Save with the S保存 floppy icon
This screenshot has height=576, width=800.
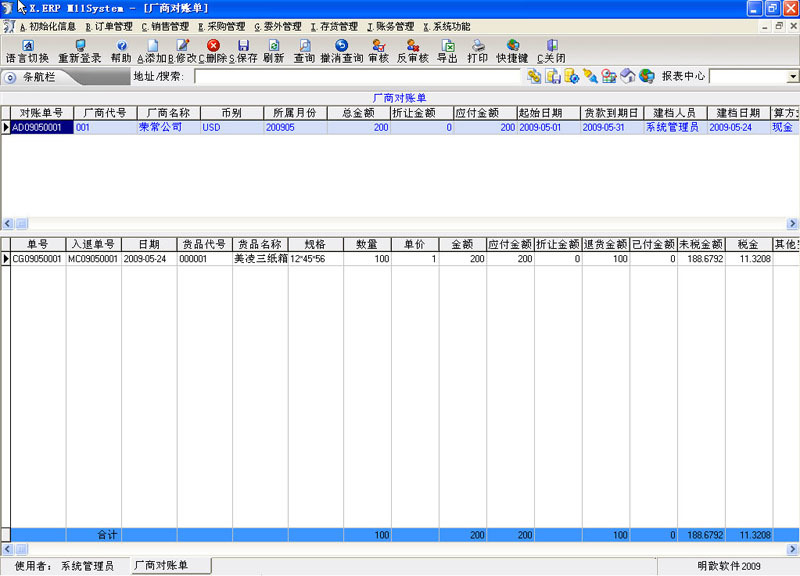coord(243,45)
